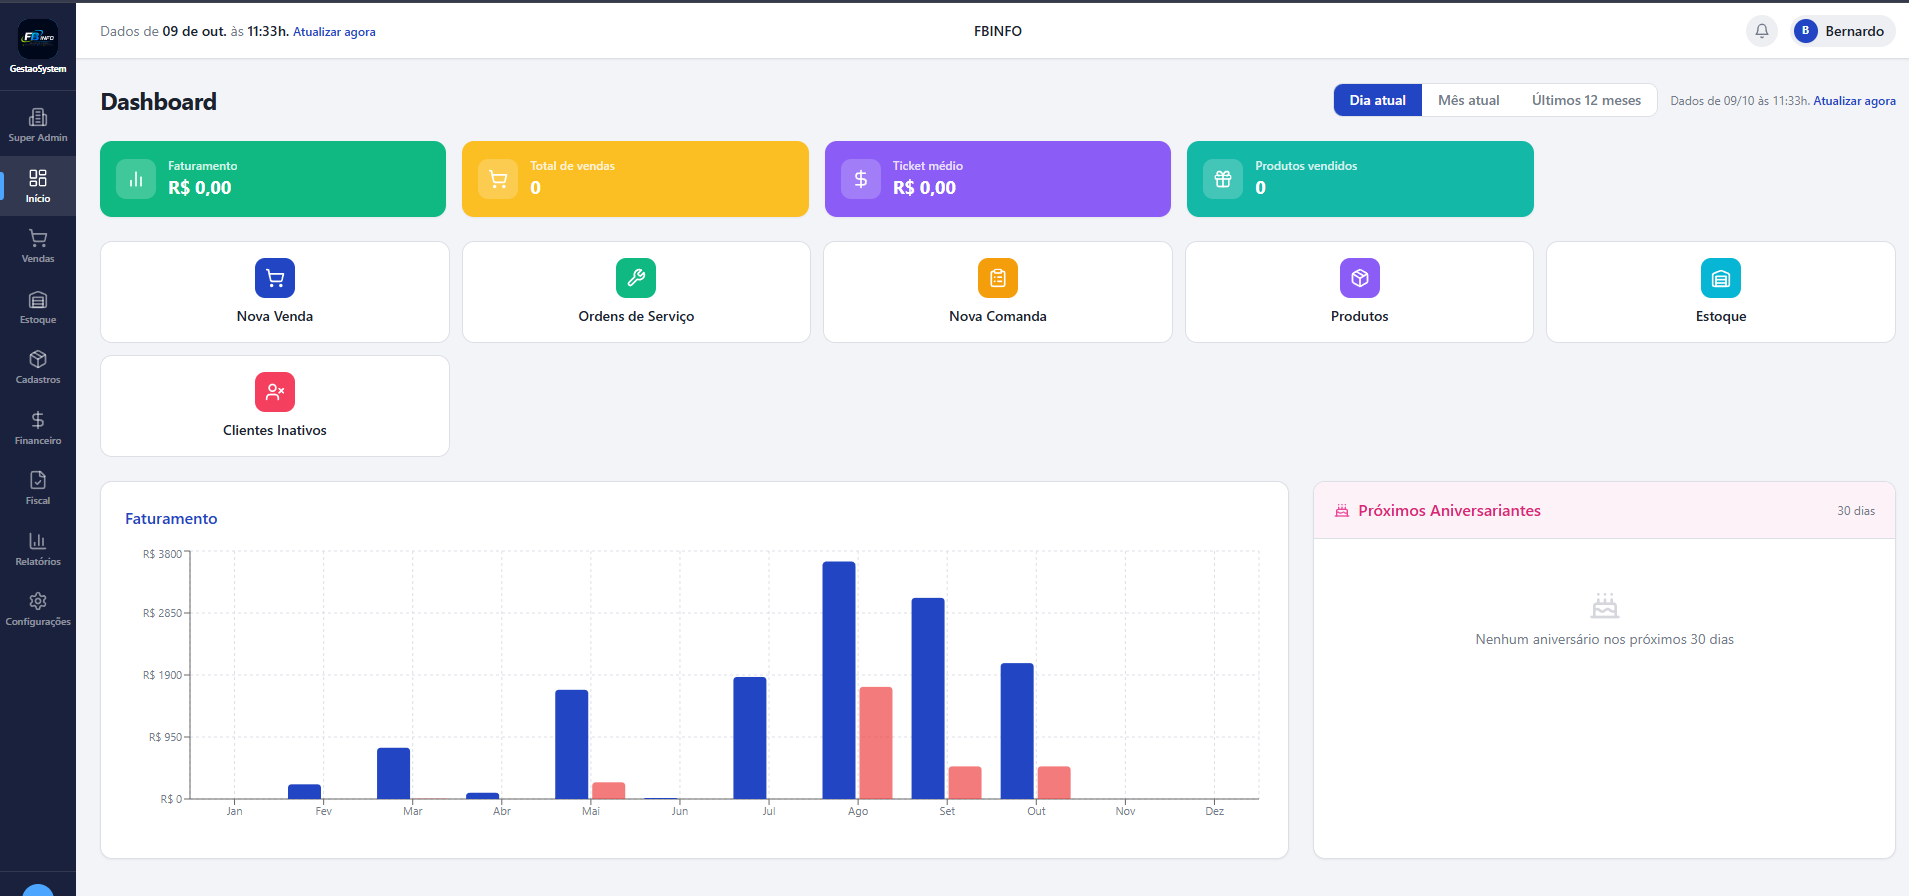
Task: Click Atualizar agora in the top header
Action: pyautogui.click(x=334, y=32)
